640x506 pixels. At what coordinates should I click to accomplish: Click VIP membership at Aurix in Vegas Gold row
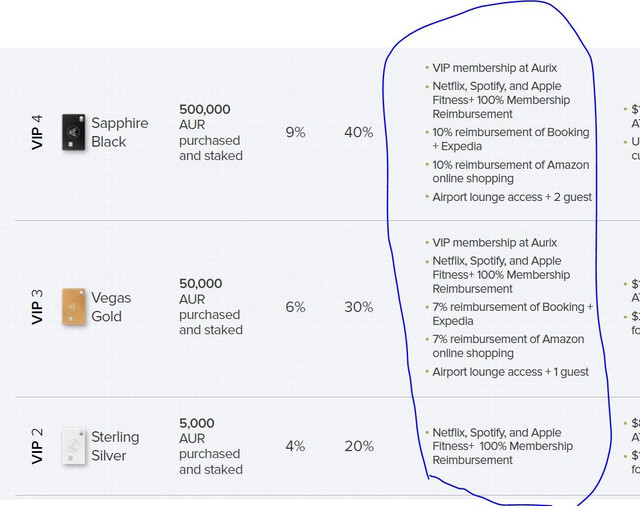494,243
